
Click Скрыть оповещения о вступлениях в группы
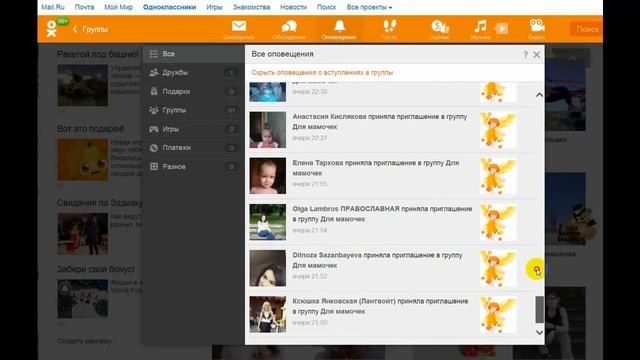[322, 73]
